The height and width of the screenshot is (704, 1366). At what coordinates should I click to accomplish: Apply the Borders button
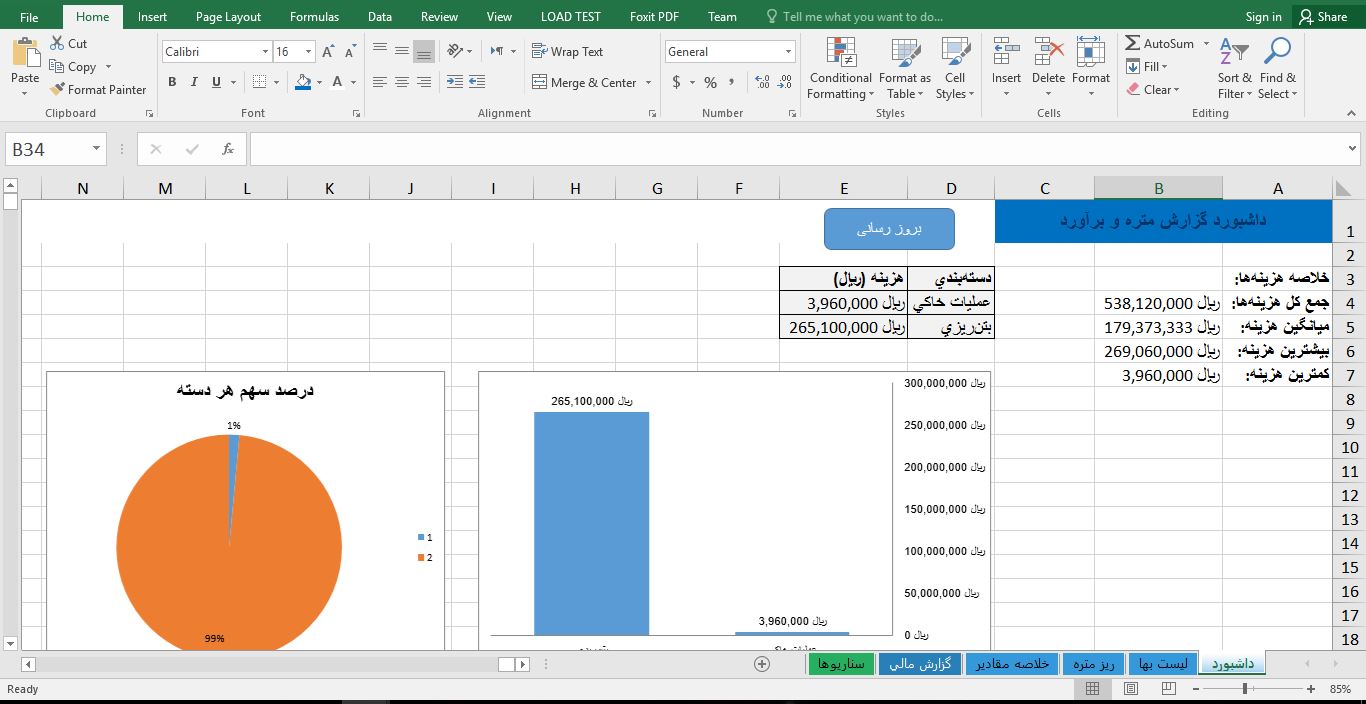[x=259, y=82]
